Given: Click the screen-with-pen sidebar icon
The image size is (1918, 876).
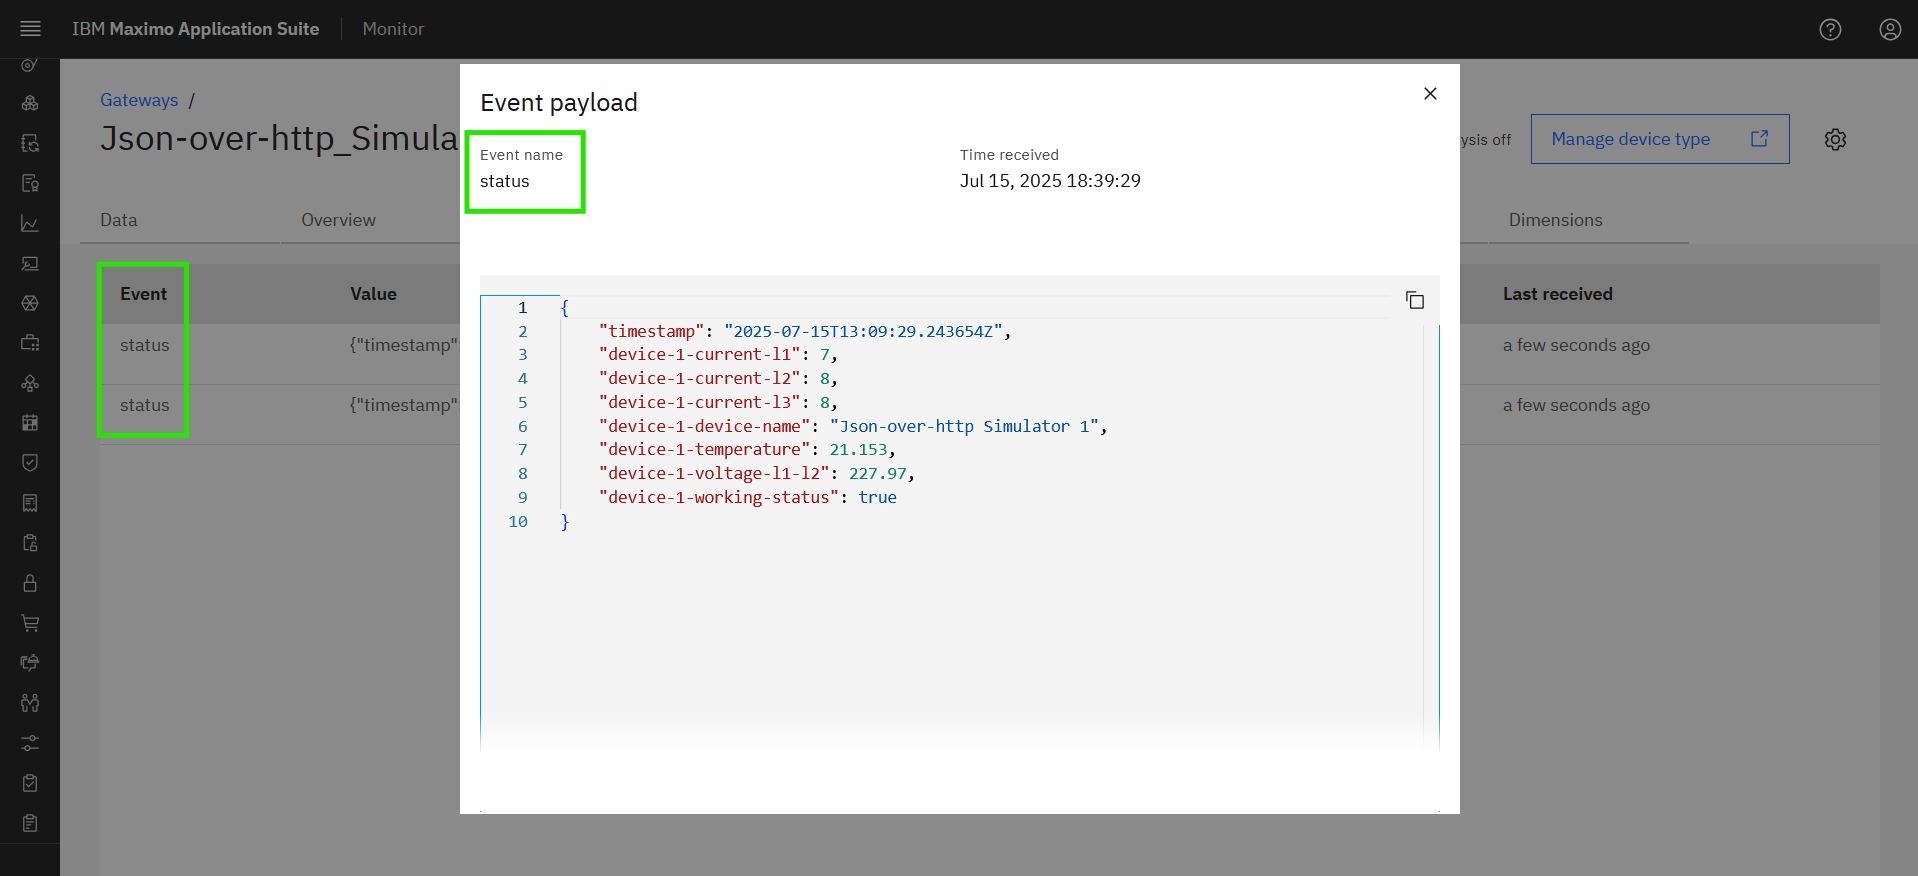Looking at the screenshot, I should 30,263.
